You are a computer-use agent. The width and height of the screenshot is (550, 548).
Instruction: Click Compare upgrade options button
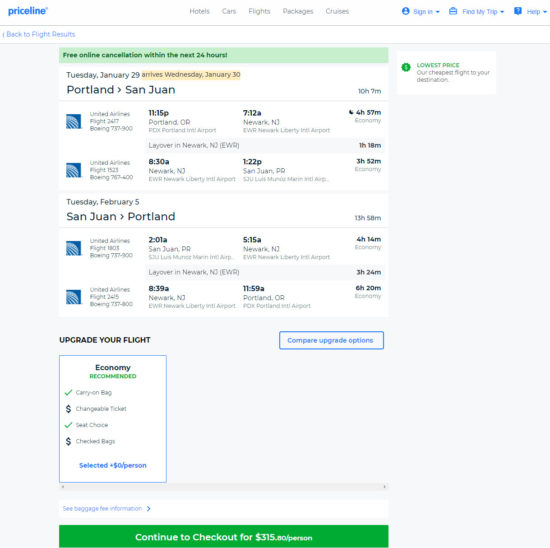(x=331, y=340)
